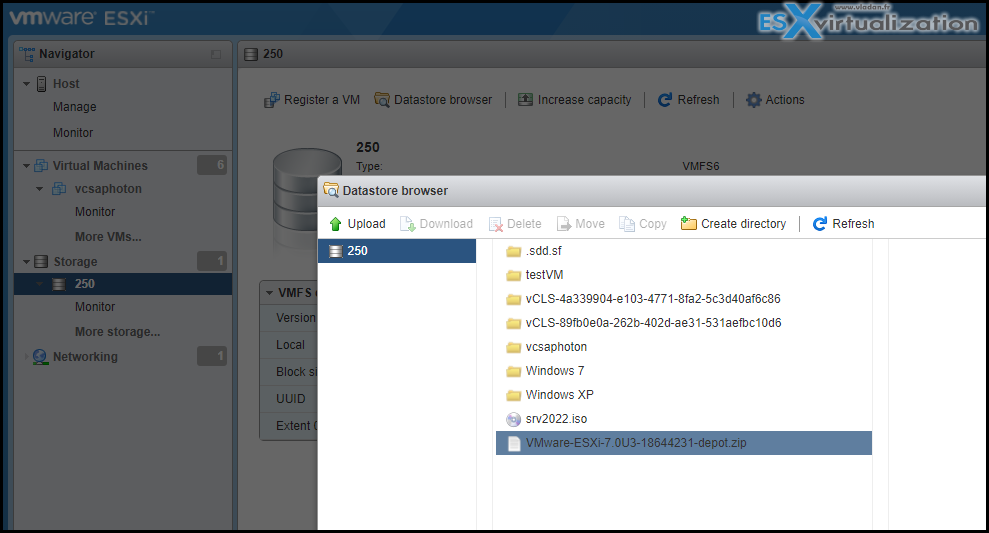Click the Storage icon in Navigator

(41, 261)
